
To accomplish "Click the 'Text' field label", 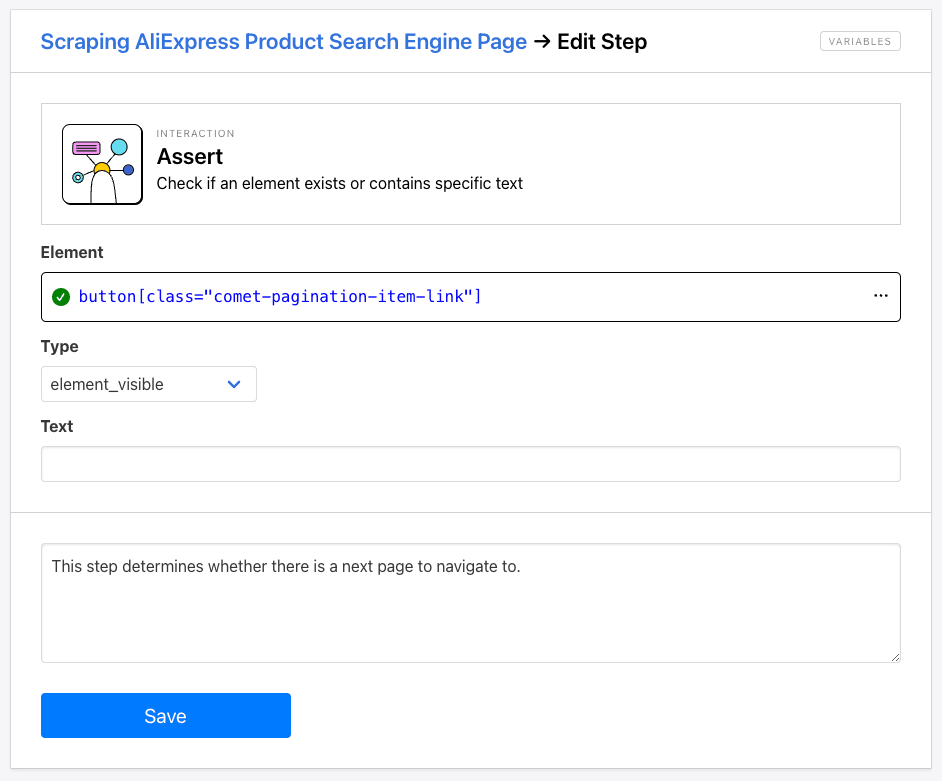I will (57, 427).
